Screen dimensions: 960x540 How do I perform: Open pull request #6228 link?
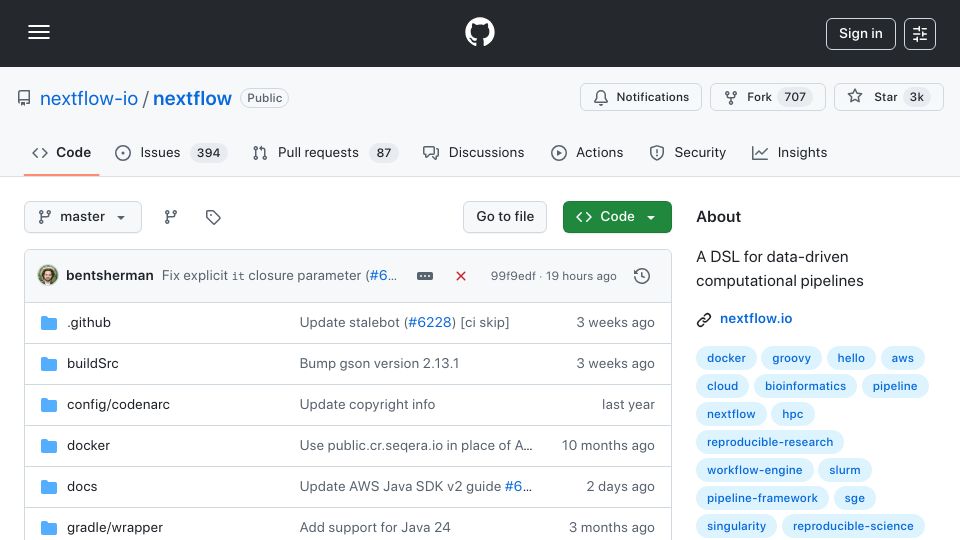pyautogui.click(x=430, y=323)
